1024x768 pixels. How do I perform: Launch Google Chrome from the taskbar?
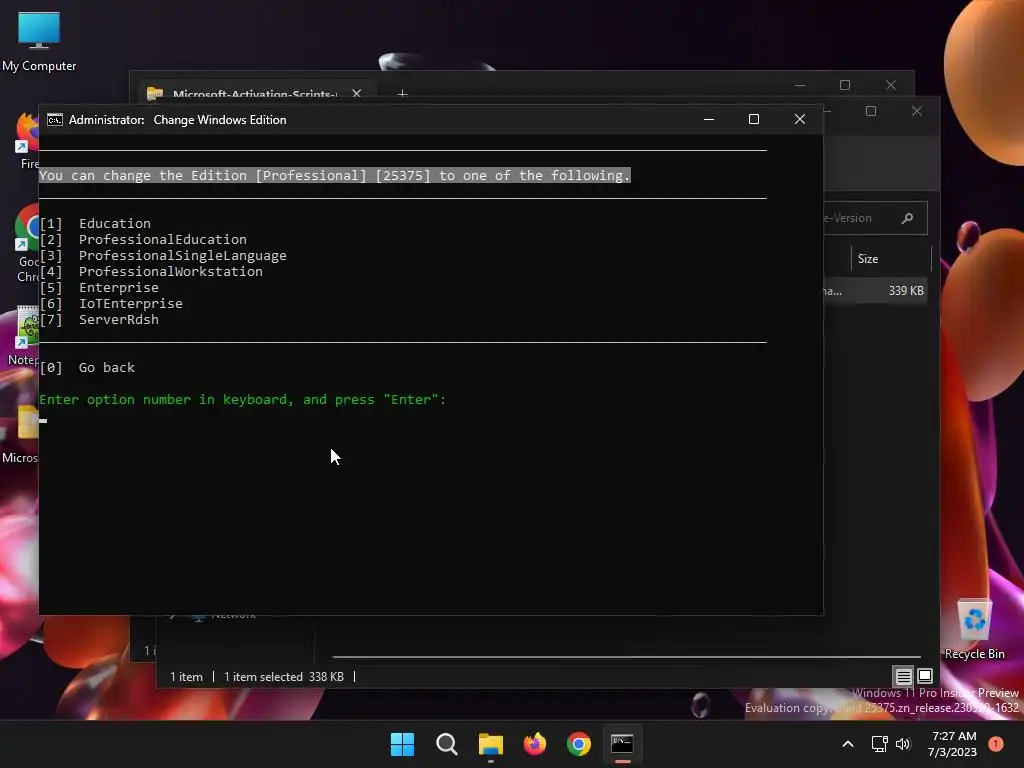coord(579,744)
